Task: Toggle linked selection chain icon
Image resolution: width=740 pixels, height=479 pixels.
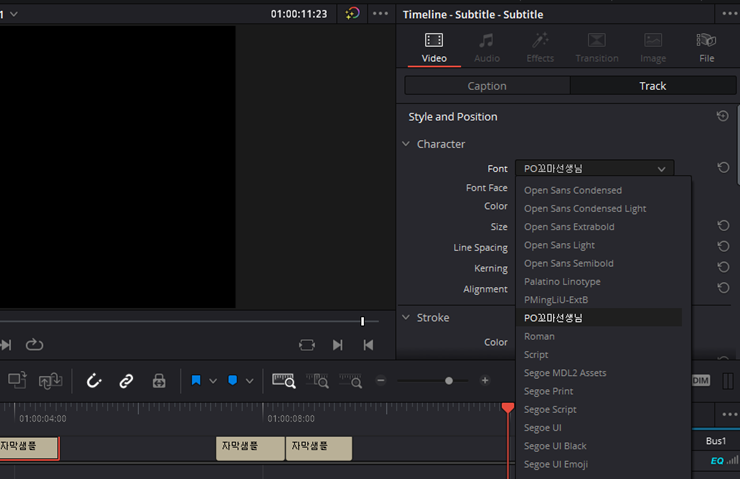Action: point(126,380)
